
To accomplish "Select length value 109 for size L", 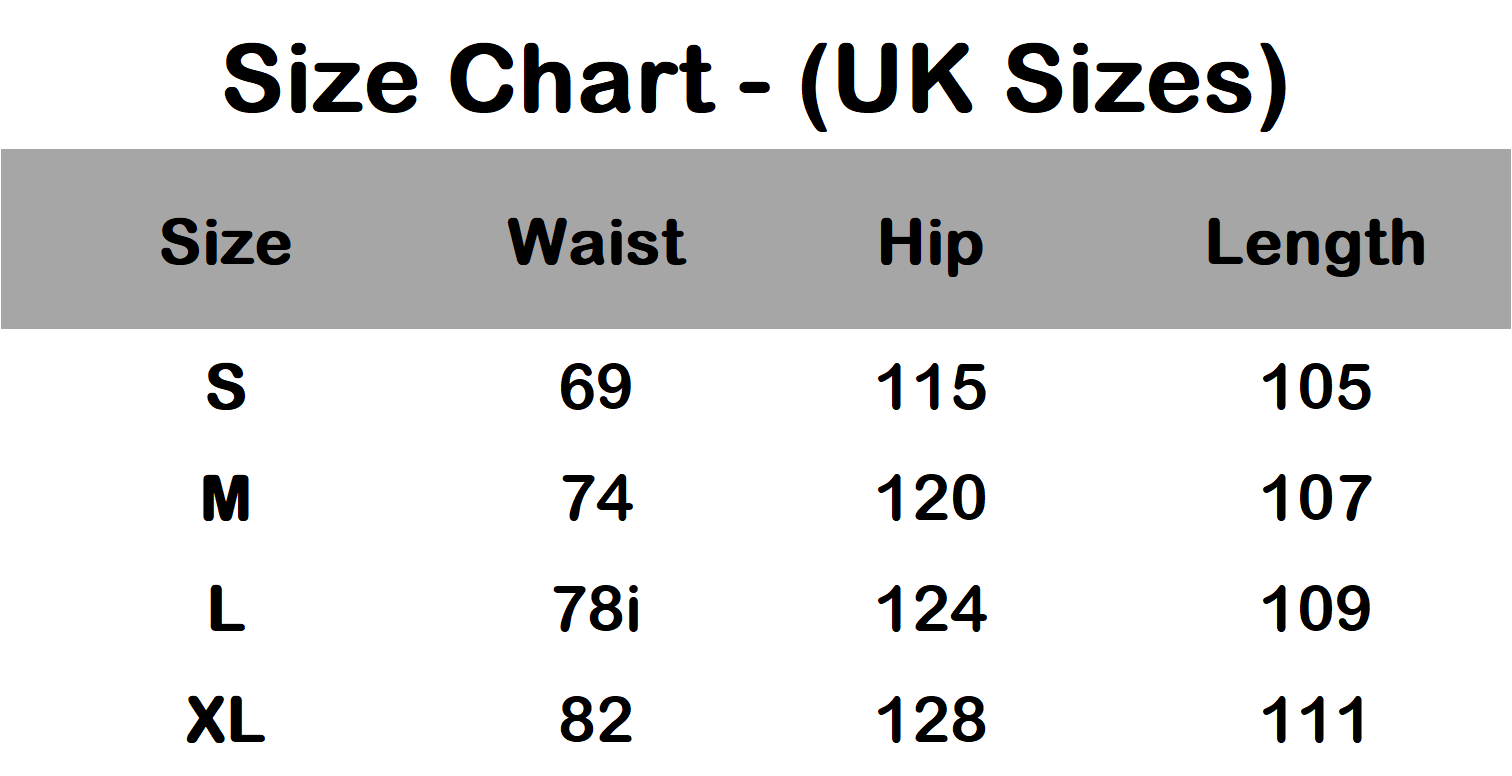I will (x=1315, y=609).
